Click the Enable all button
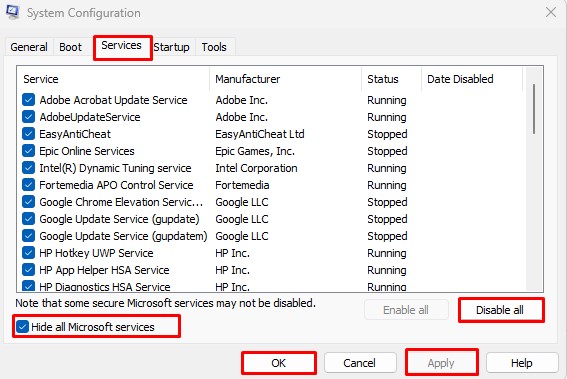Image resolution: width=567 pixels, height=379 pixels. click(x=406, y=310)
